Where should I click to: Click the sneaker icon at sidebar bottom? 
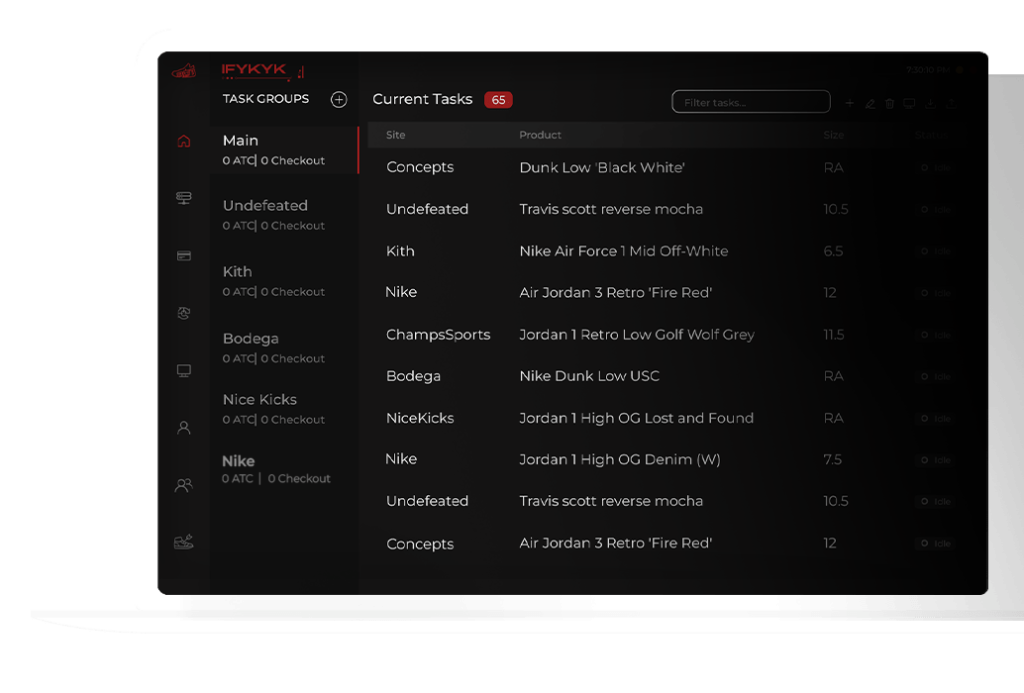pyautogui.click(x=183, y=542)
